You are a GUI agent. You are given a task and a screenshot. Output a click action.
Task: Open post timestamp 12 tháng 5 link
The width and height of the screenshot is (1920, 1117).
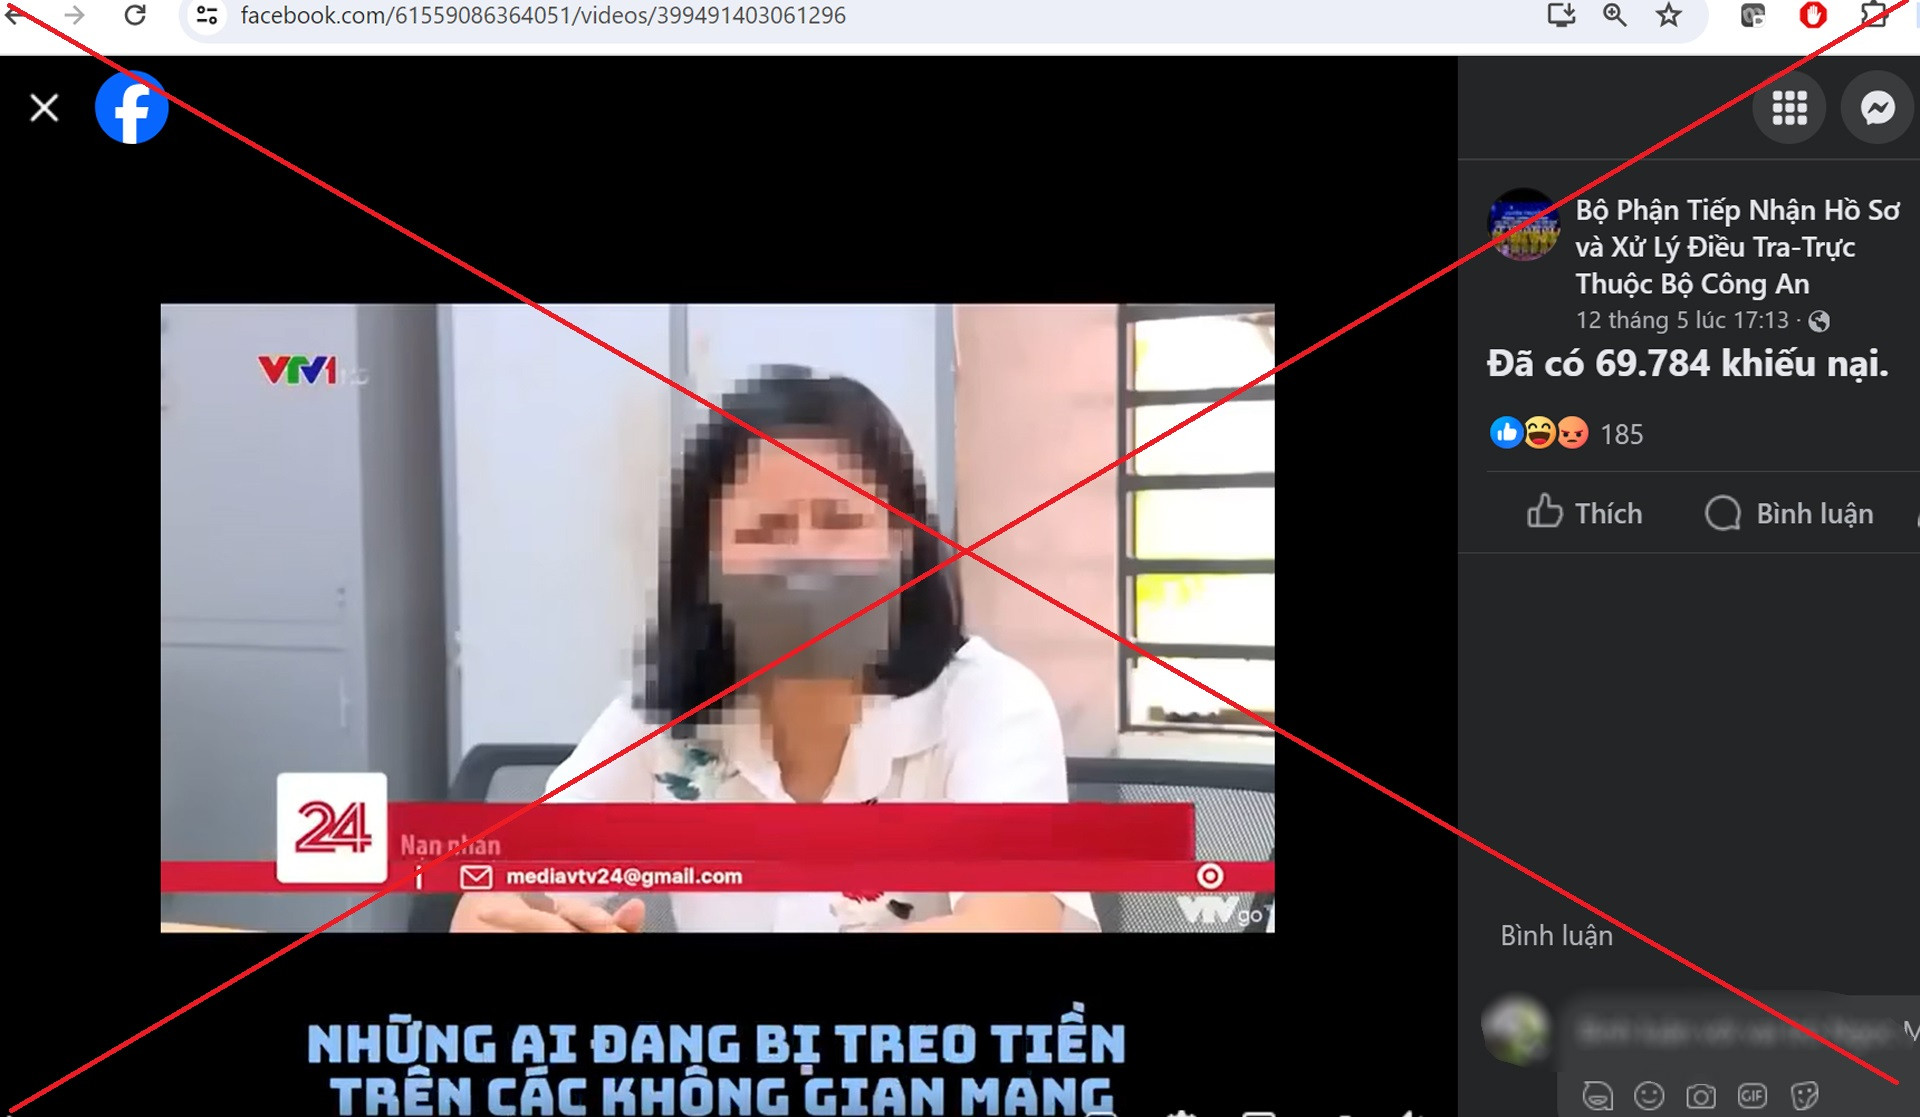[1681, 320]
